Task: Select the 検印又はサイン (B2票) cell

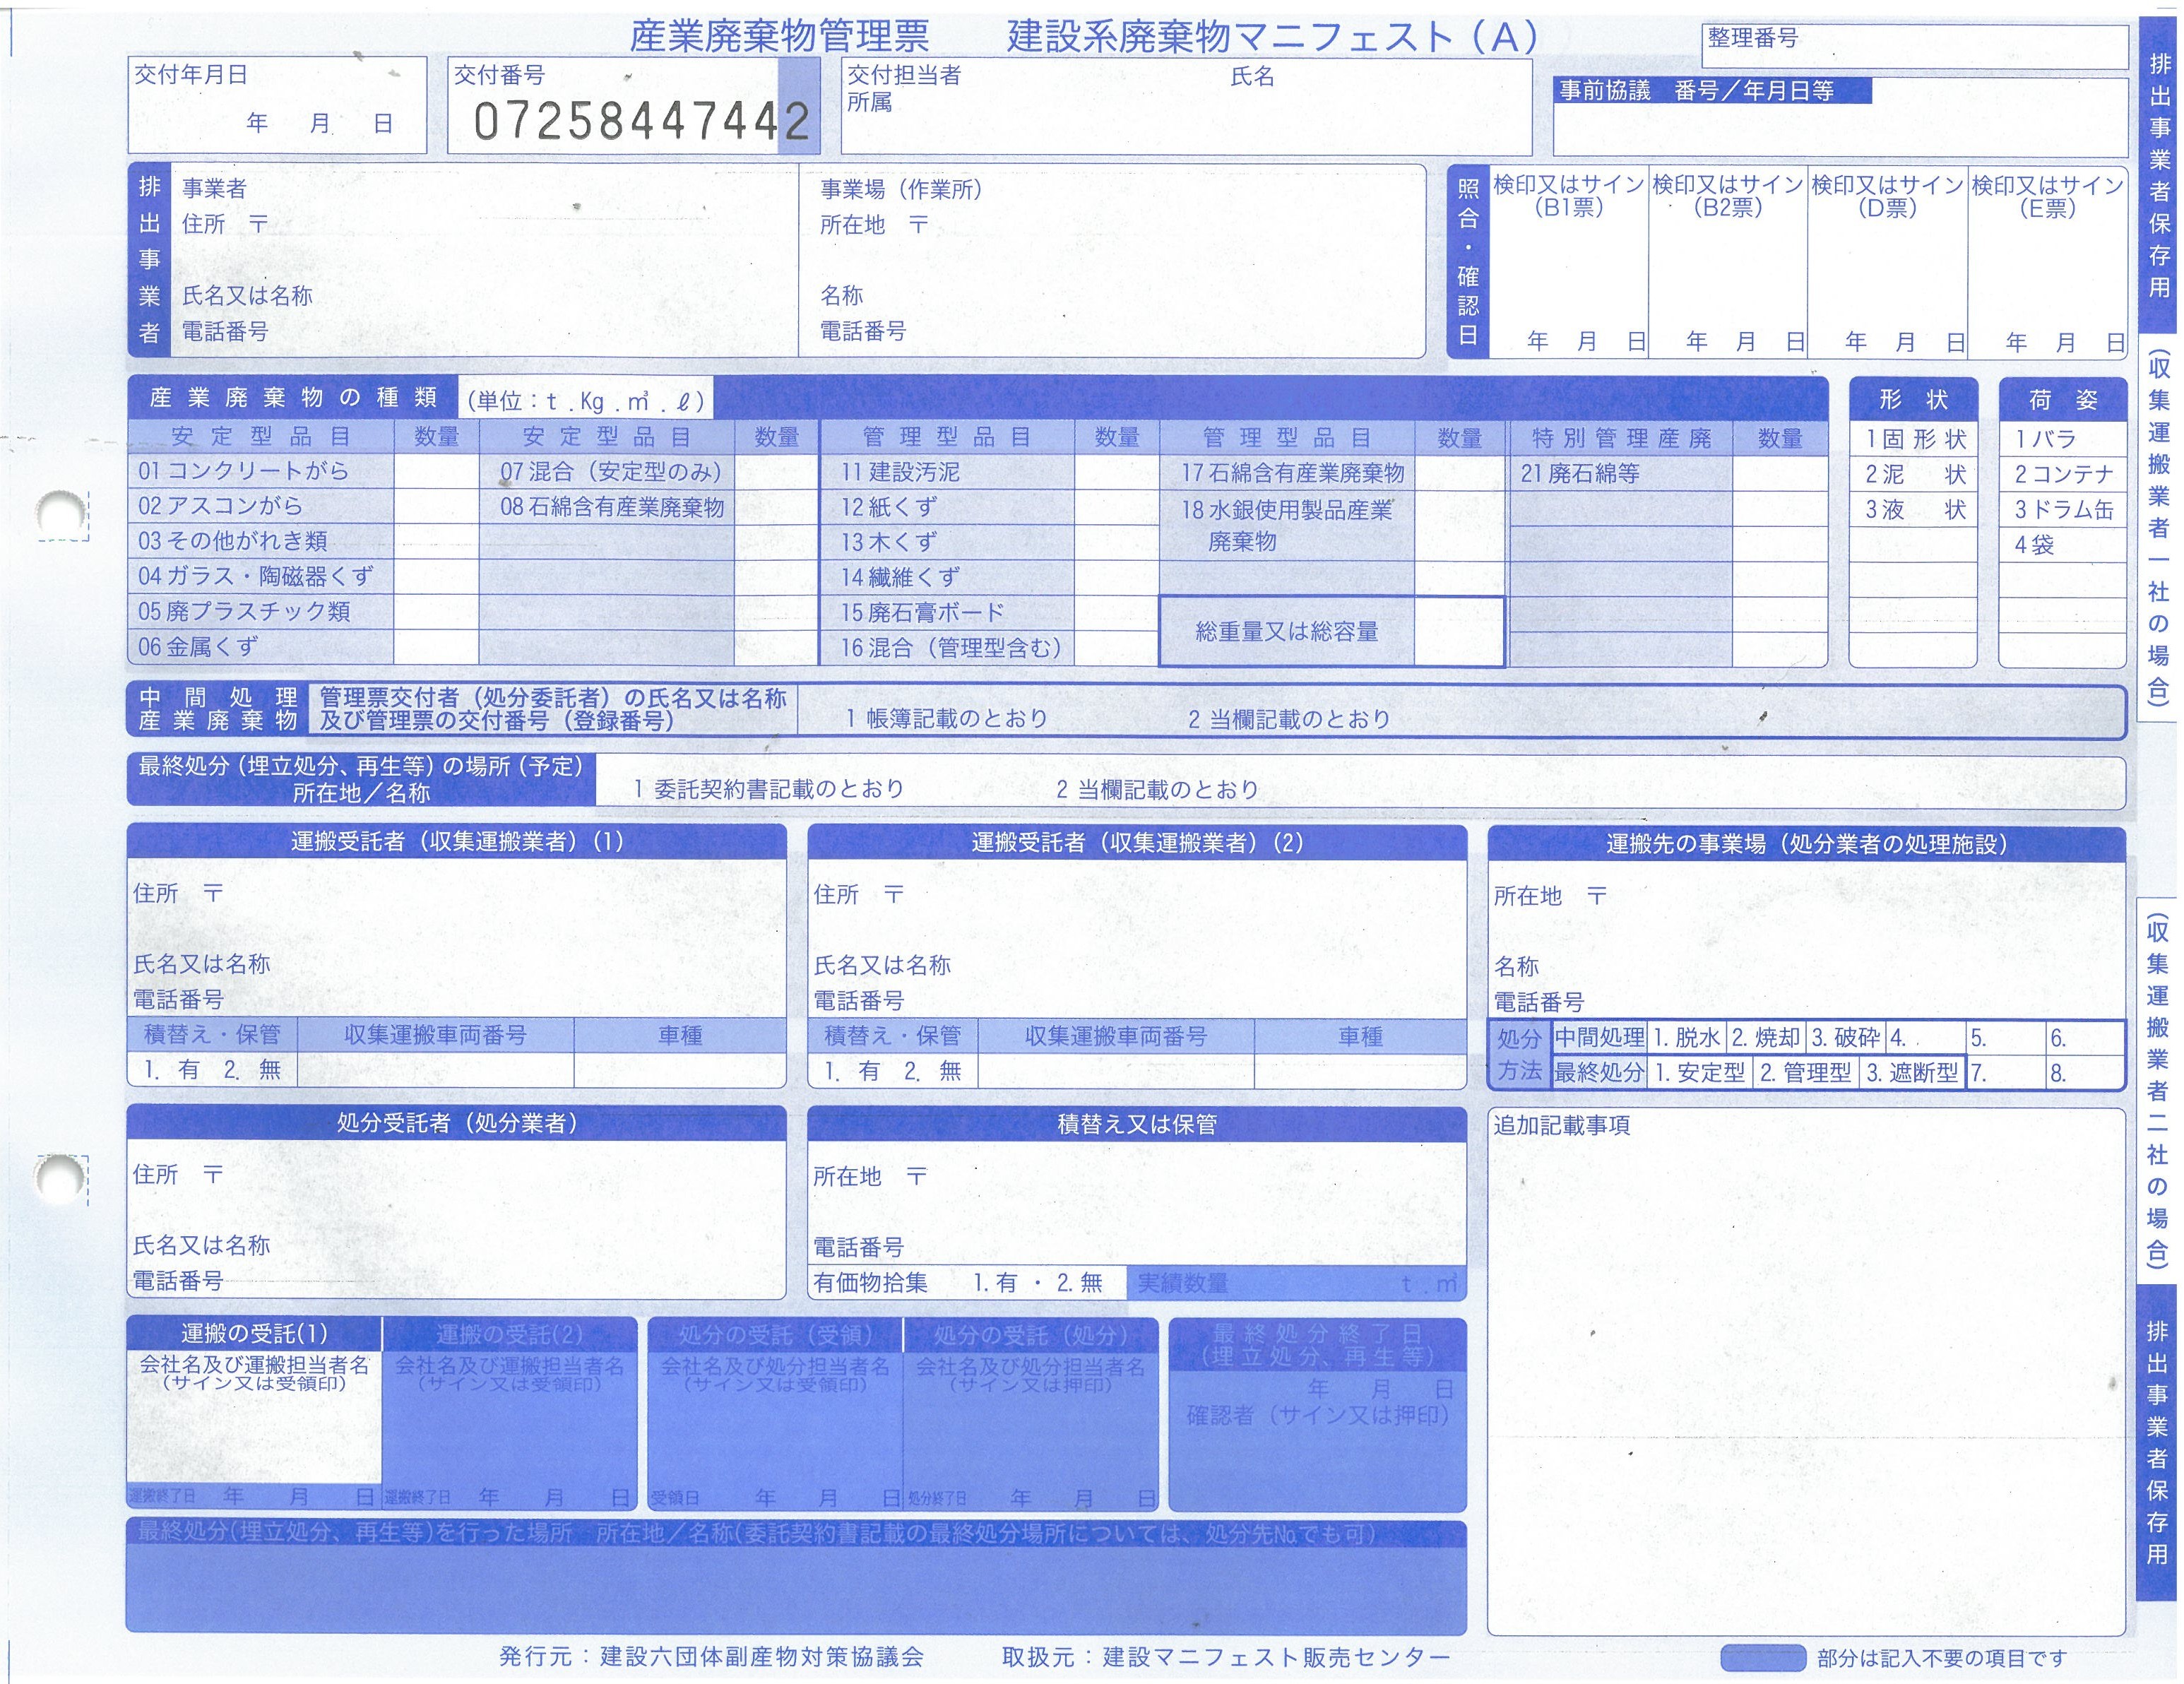Action: (x=1727, y=261)
